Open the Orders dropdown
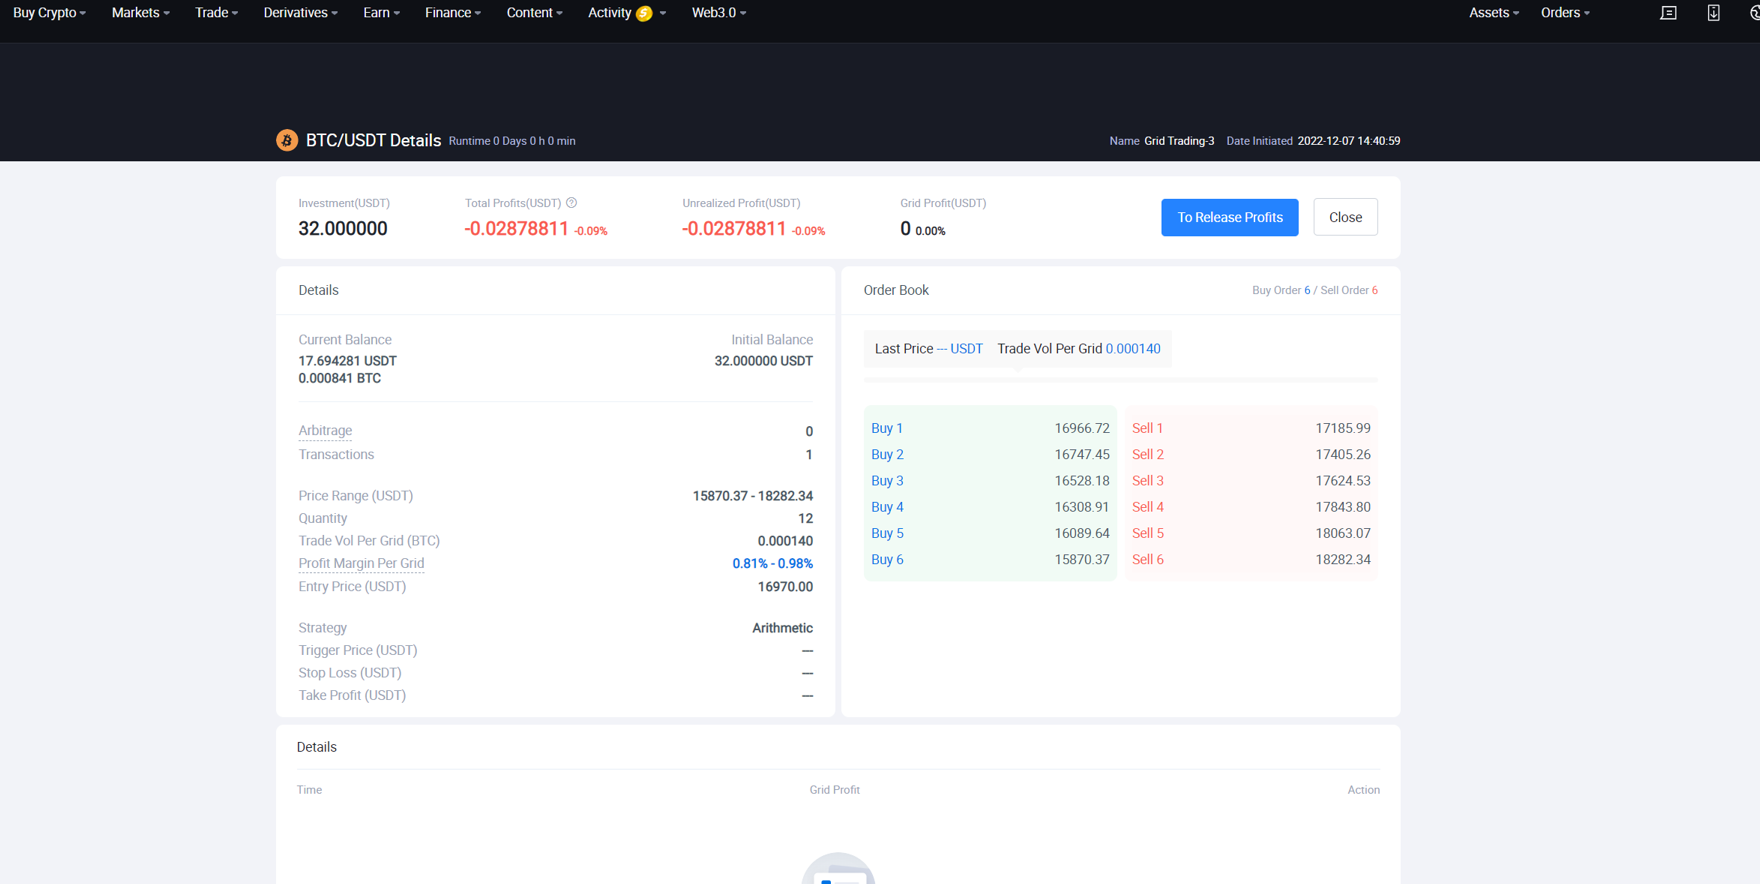Image resolution: width=1760 pixels, height=884 pixels. [x=1565, y=13]
